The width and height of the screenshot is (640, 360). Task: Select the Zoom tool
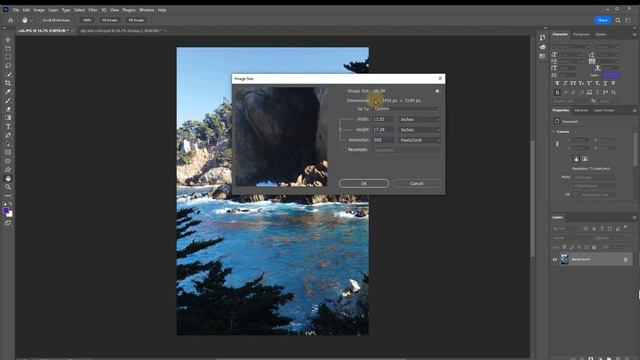point(8,187)
